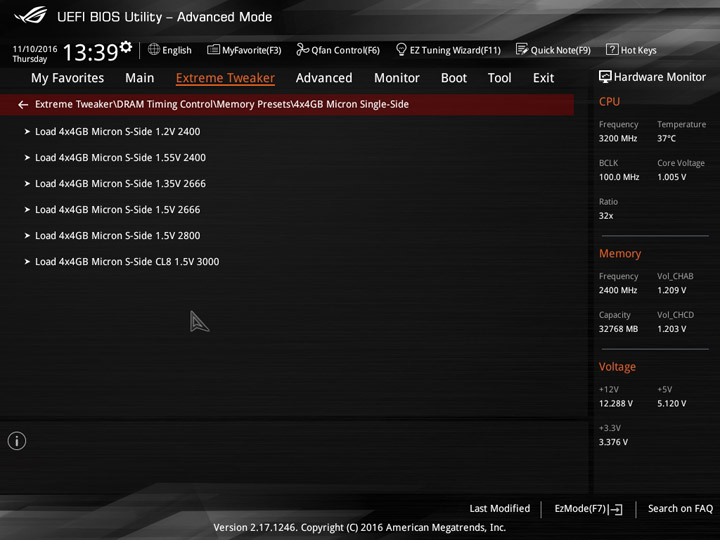Open the Advanced tab

pyautogui.click(x=324, y=78)
